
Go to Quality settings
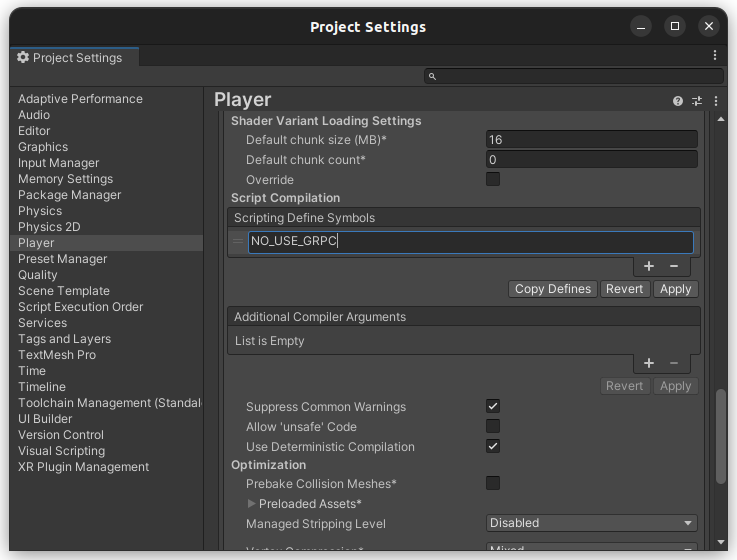38,275
